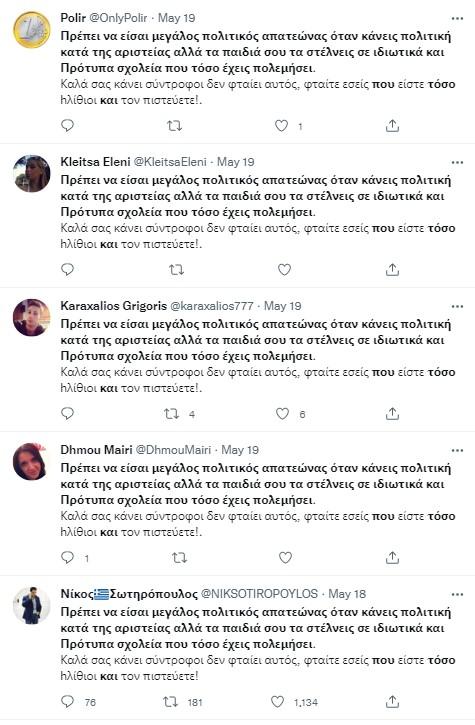Open replies on tweet with 76 comments
The image size is (475, 725).
pyautogui.click(x=68, y=702)
